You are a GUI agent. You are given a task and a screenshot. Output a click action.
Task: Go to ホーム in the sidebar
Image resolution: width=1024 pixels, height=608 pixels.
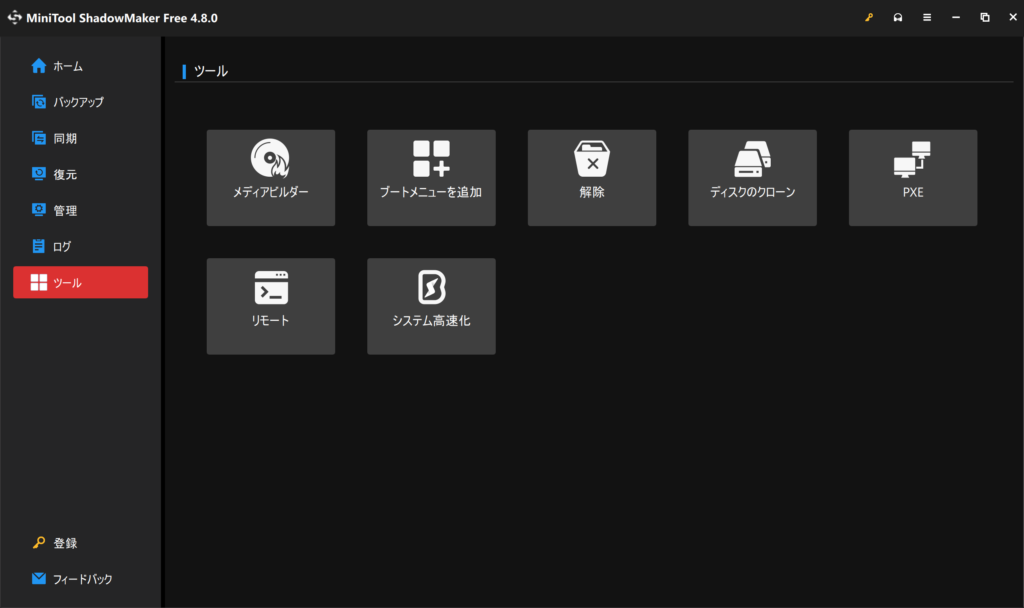point(68,66)
